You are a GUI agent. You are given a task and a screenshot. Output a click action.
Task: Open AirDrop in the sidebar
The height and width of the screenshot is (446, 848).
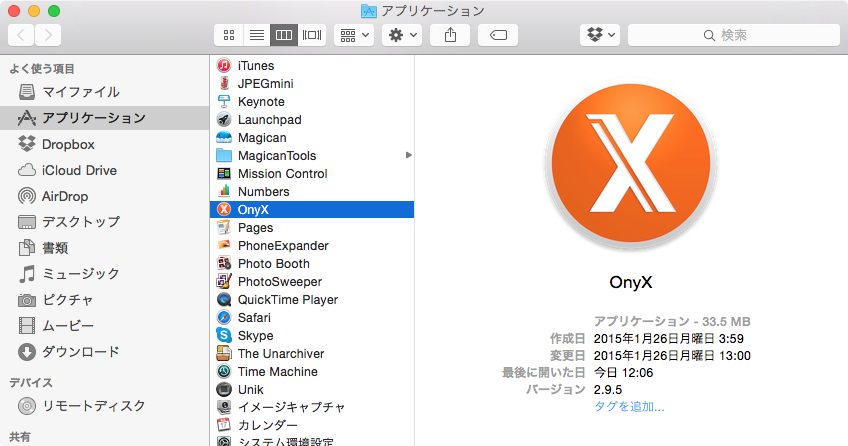tap(104, 196)
